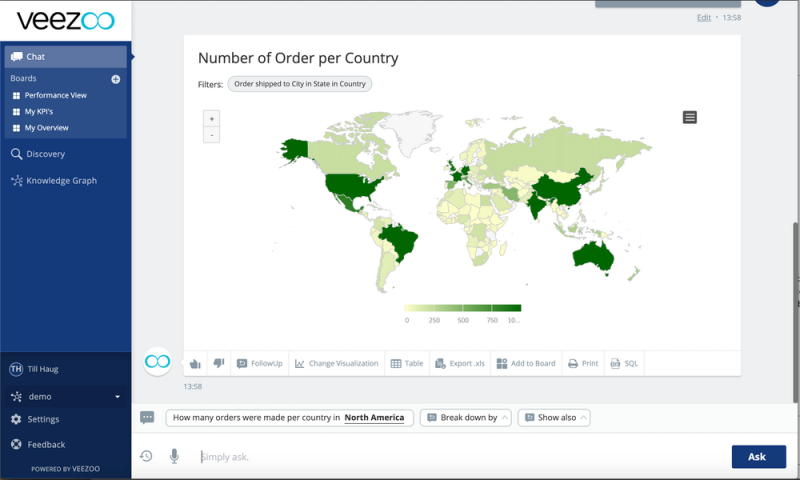The height and width of the screenshot is (480, 800).
Task: Open the Discovery section
Action: click(45, 154)
